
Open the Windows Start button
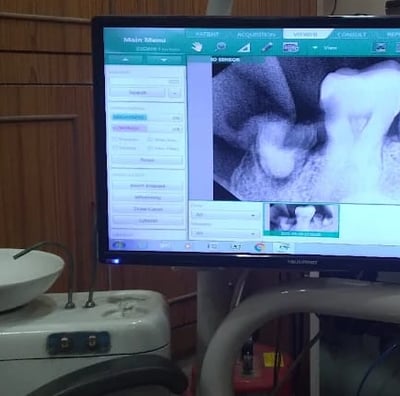(119, 246)
